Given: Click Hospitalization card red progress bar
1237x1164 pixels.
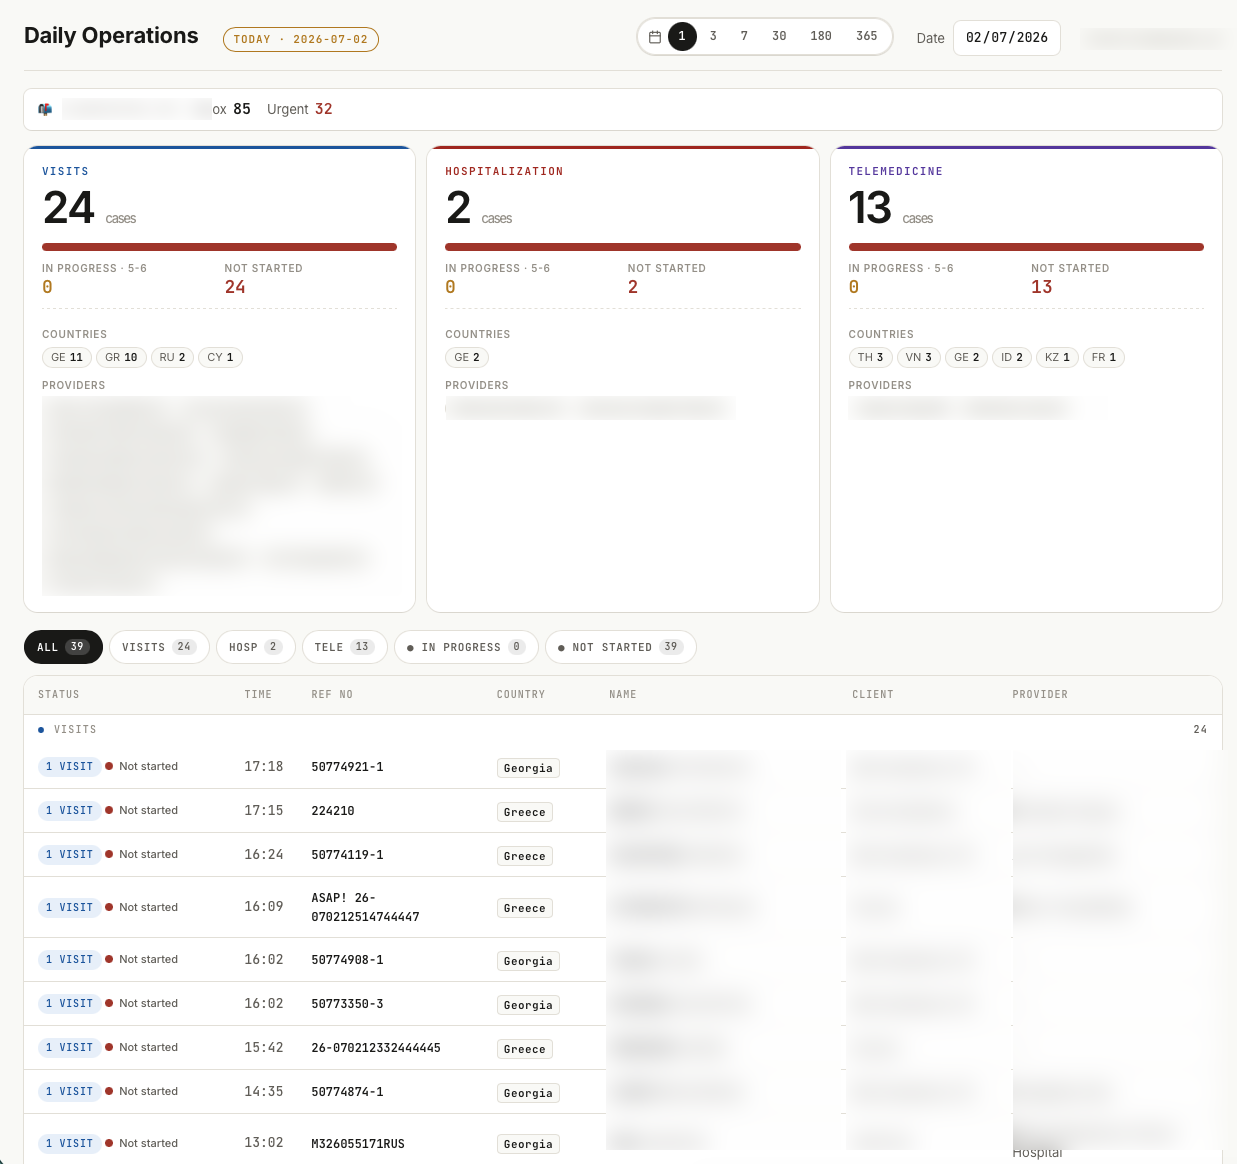Looking at the screenshot, I should (x=623, y=247).
